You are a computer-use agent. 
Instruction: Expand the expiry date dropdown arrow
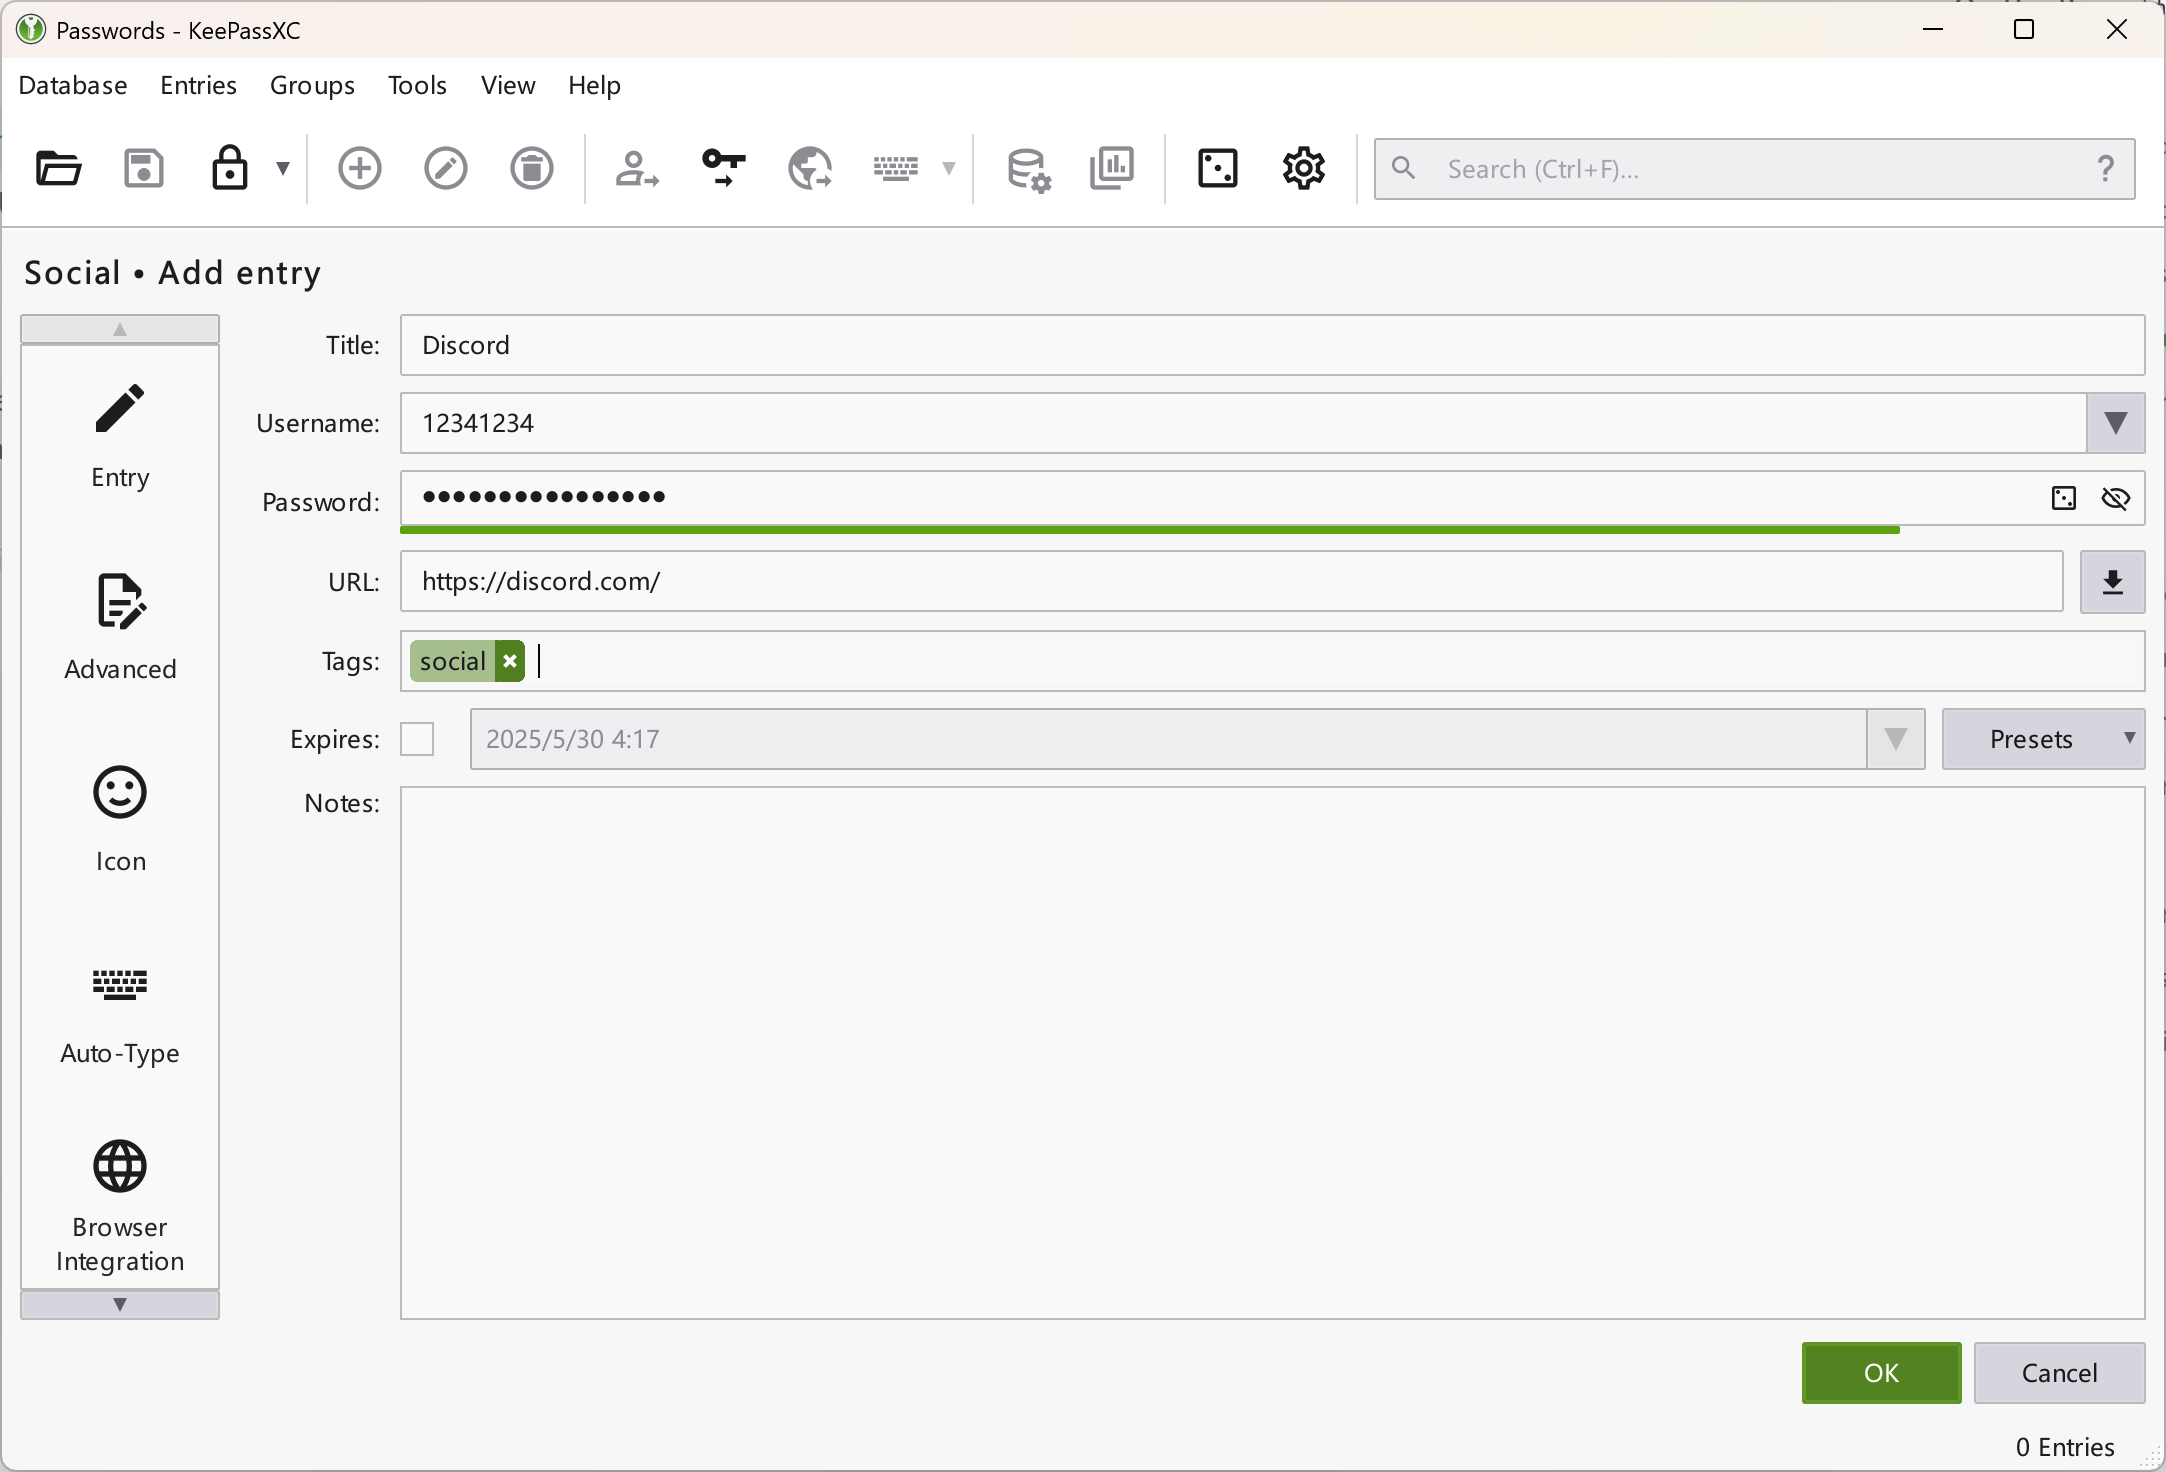[1895, 739]
